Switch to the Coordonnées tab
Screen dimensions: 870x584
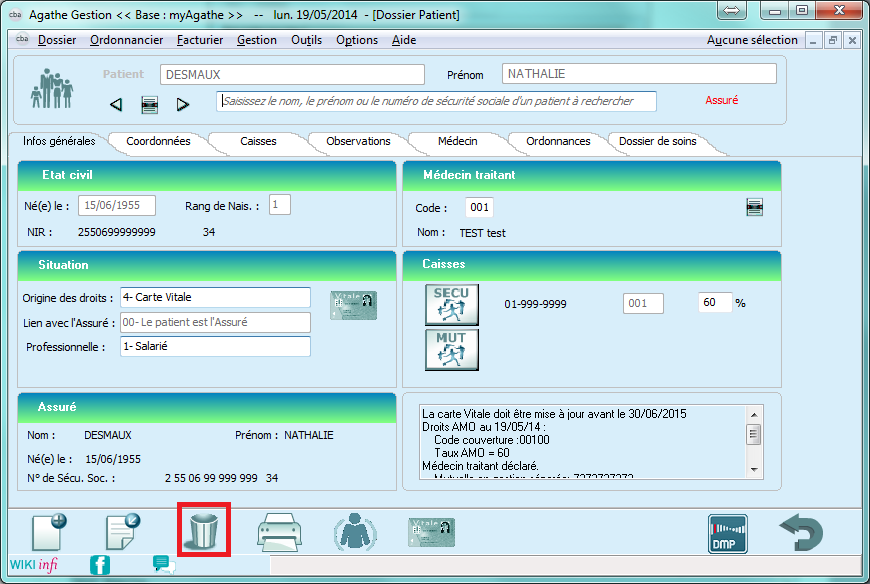pyautogui.click(x=158, y=141)
